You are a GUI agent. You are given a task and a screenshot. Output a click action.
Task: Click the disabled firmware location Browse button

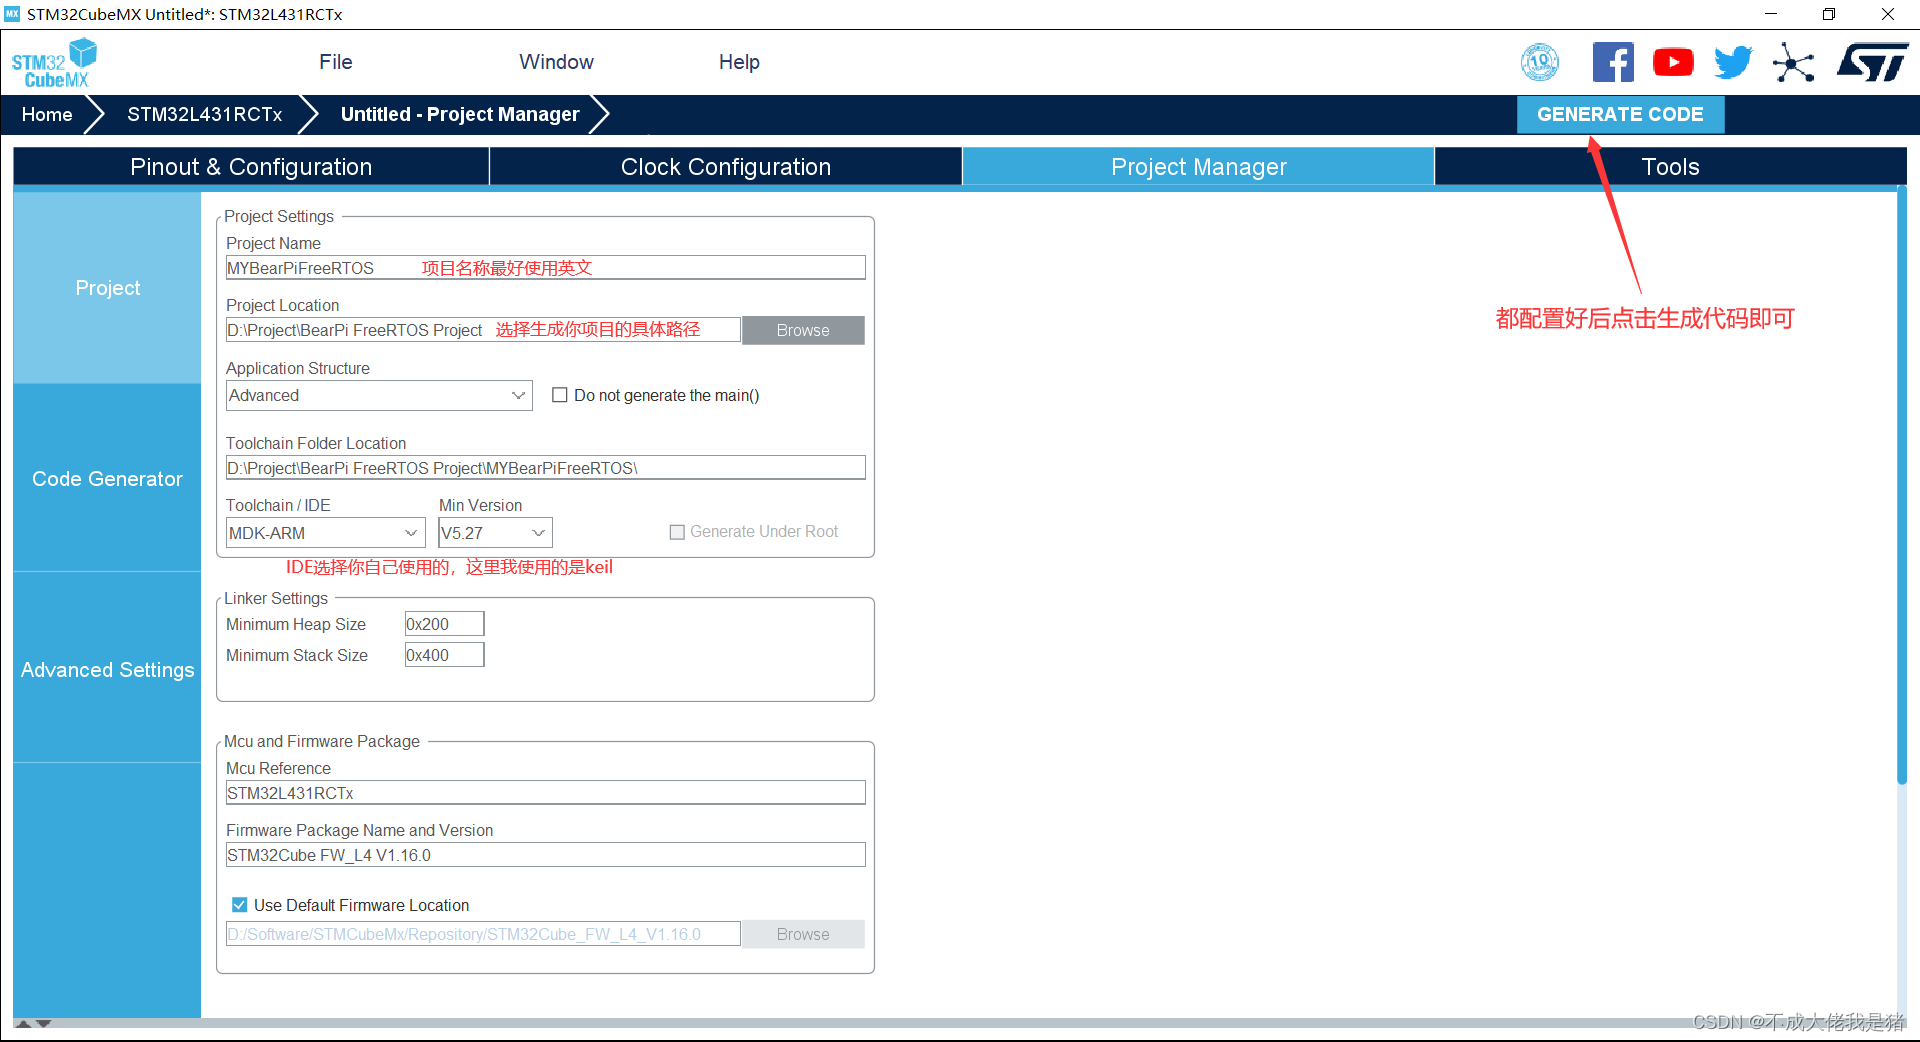(x=803, y=934)
